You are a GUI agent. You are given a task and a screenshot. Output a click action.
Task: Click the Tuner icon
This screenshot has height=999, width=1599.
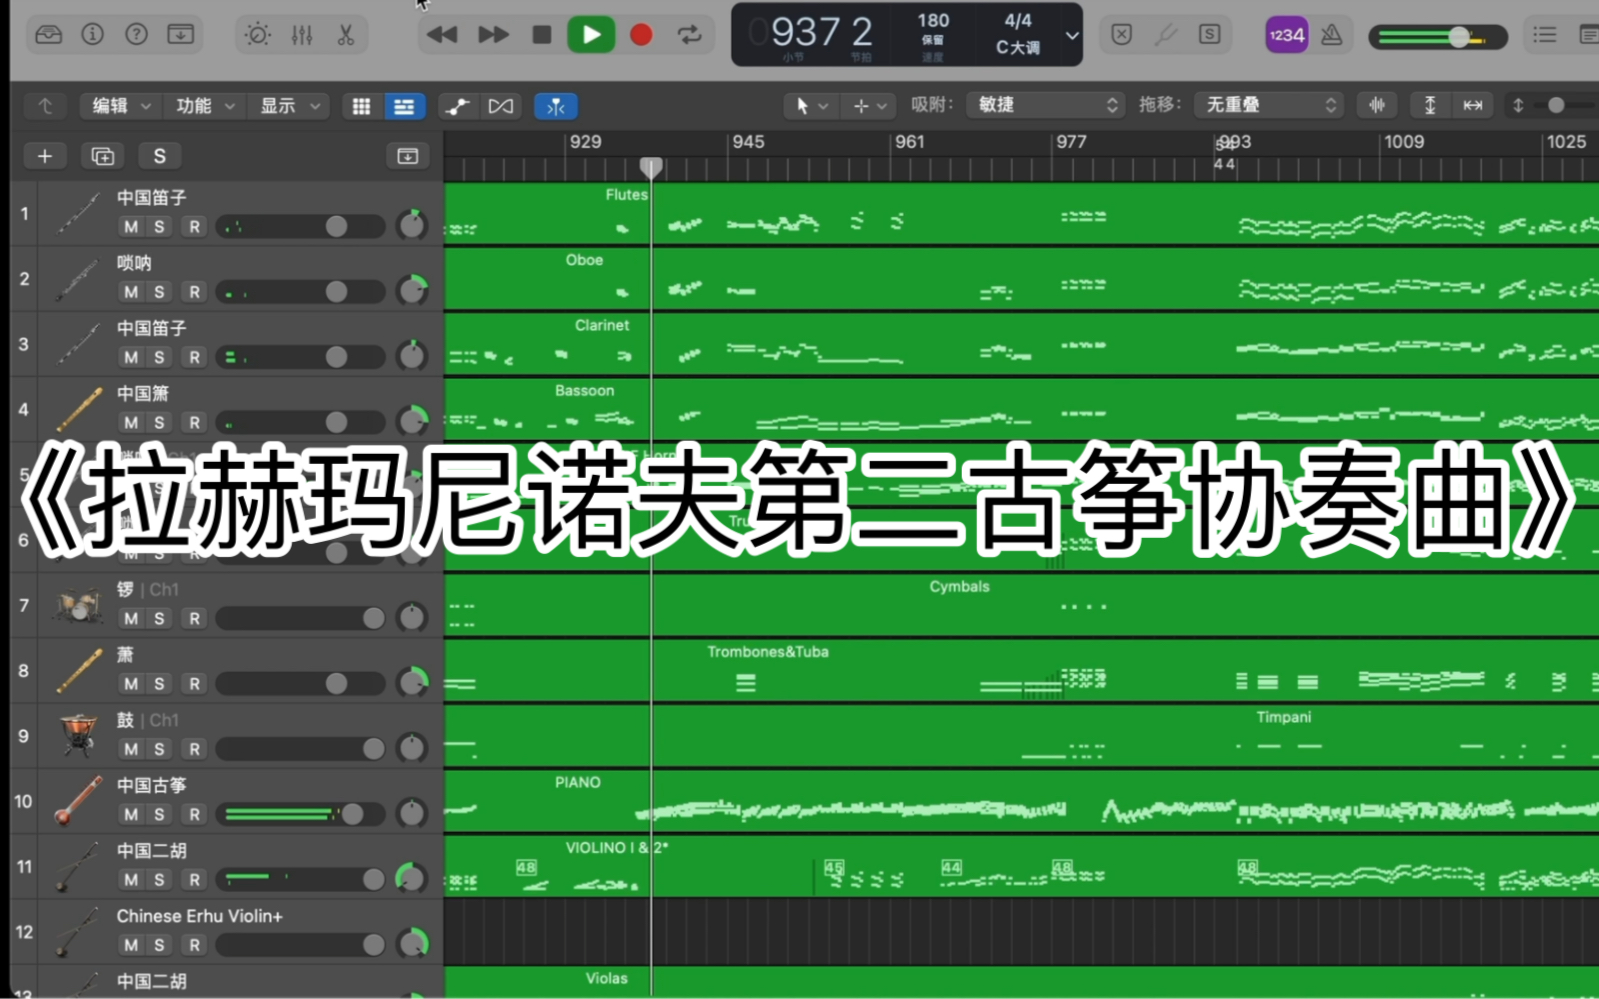click(1165, 35)
